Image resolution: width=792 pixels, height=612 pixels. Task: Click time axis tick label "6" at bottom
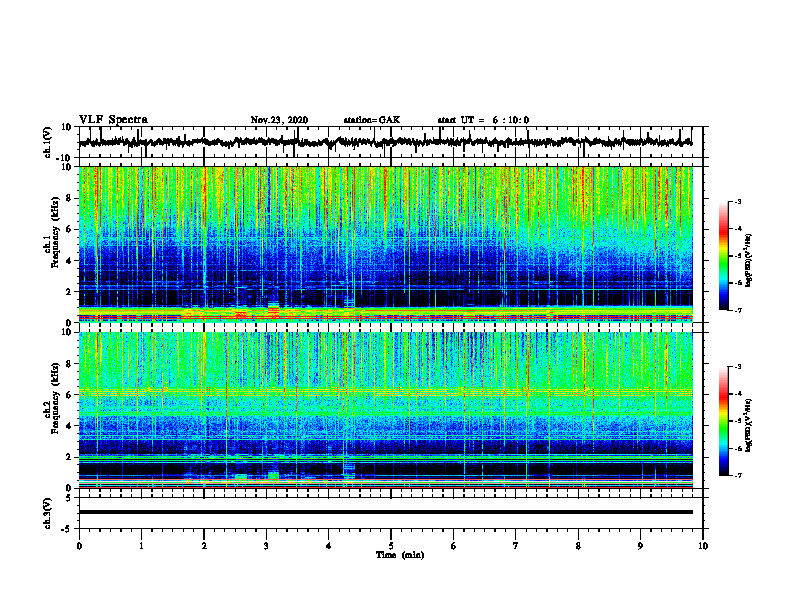454,546
